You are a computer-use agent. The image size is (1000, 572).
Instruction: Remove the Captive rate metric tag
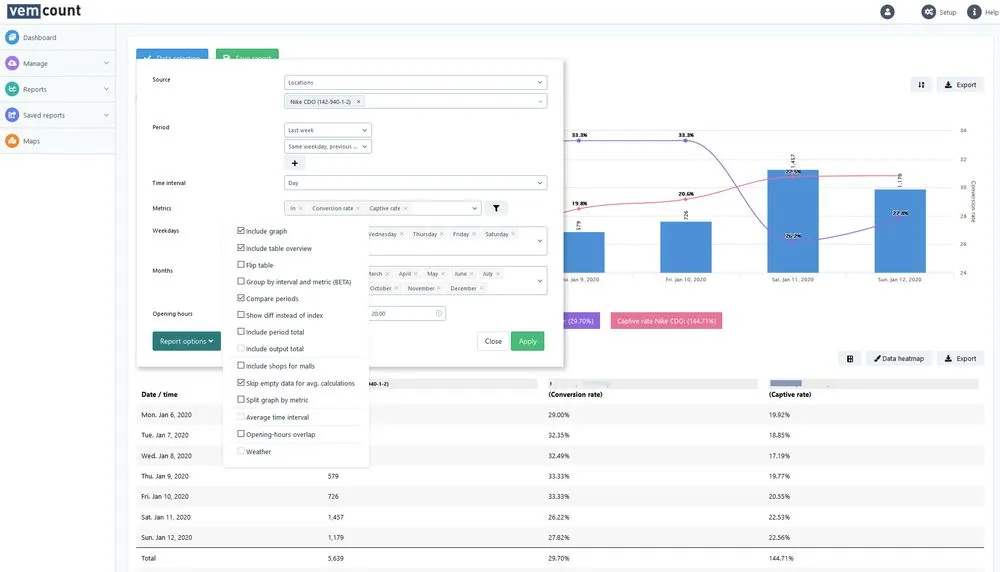pyautogui.click(x=406, y=209)
